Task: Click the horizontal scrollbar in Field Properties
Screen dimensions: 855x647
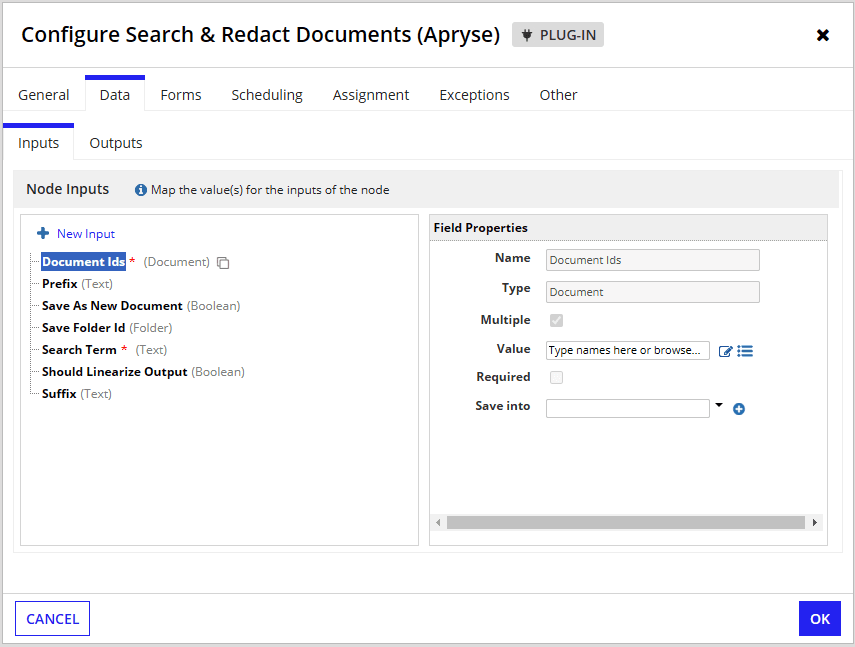Action: point(625,522)
